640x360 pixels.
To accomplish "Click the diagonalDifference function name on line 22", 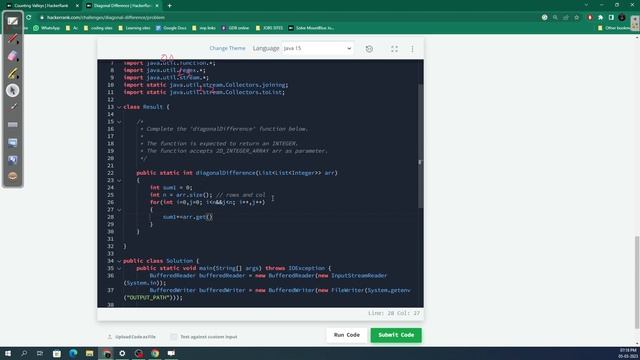I will click(x=225, y=173).
